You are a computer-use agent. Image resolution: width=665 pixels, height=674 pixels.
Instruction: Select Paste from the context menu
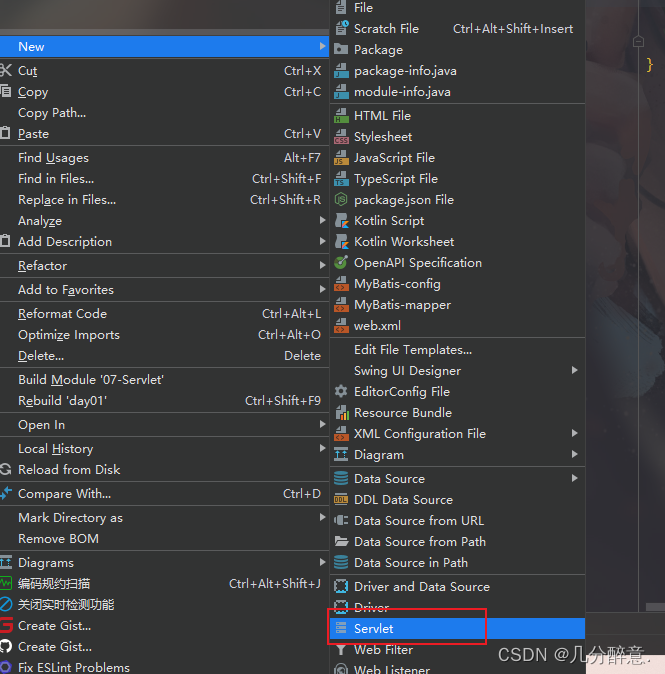coord(164,134)
